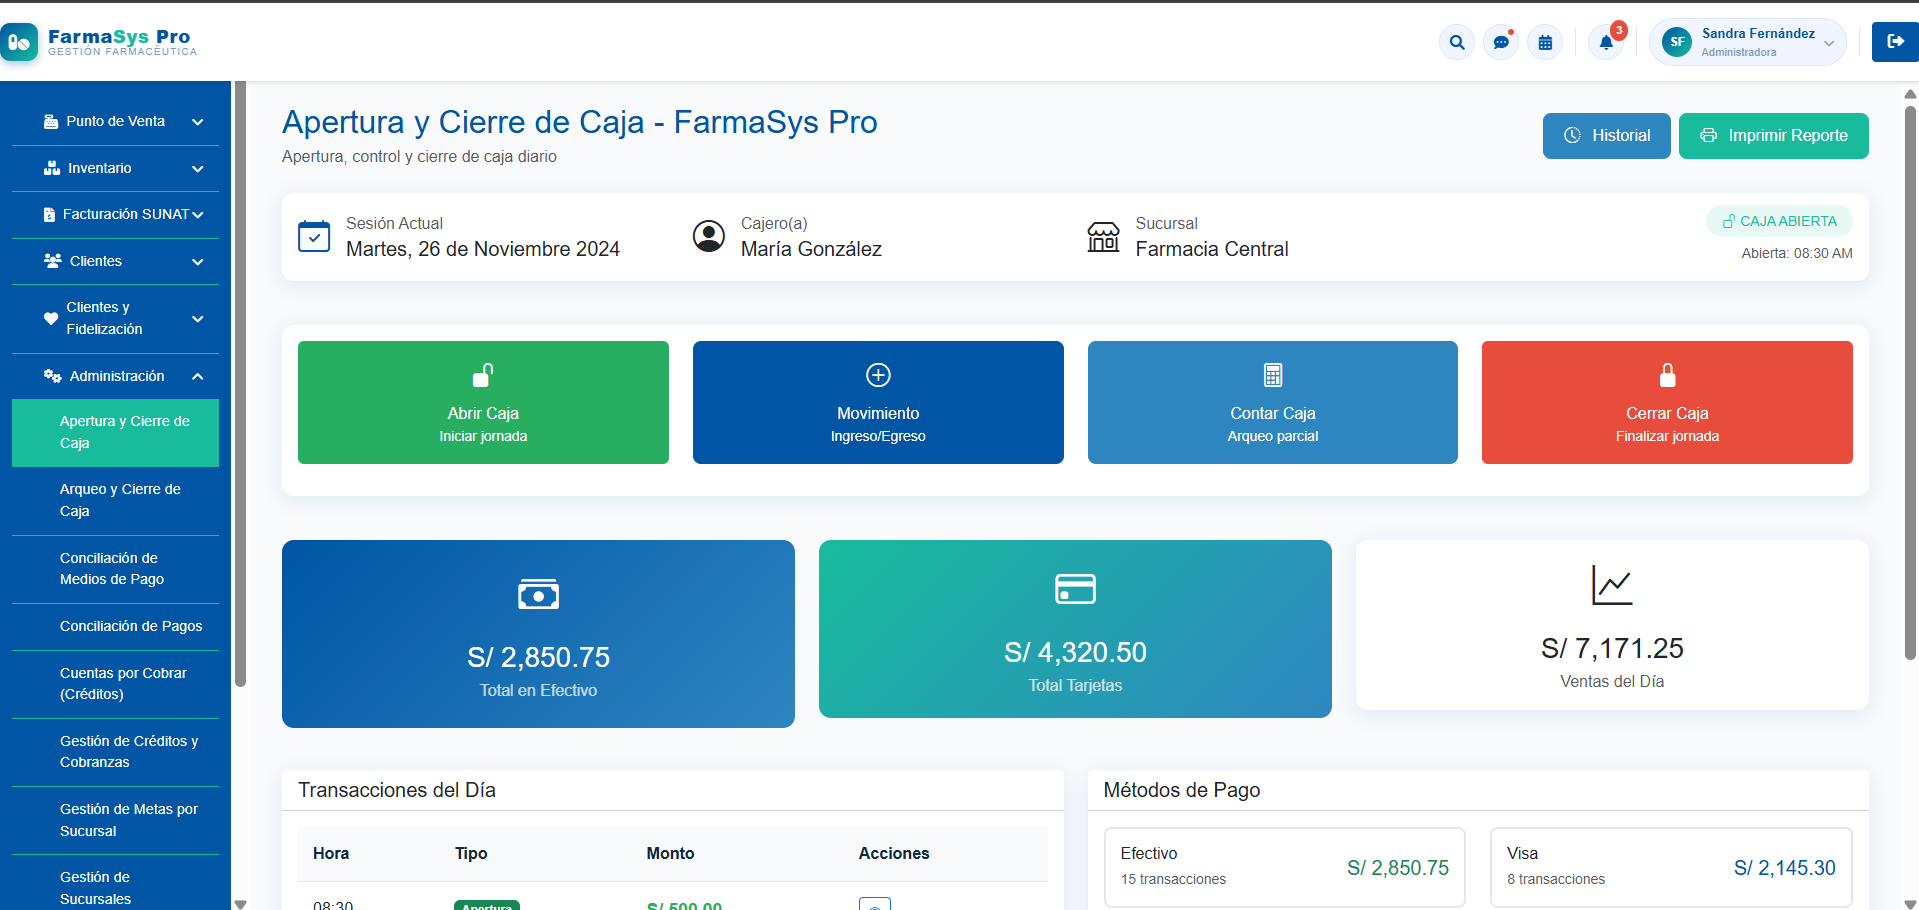Click the printer icon on Imprimir Reporte
The height and width of the screenshot is (910, 1919).
click(1707, 135)
